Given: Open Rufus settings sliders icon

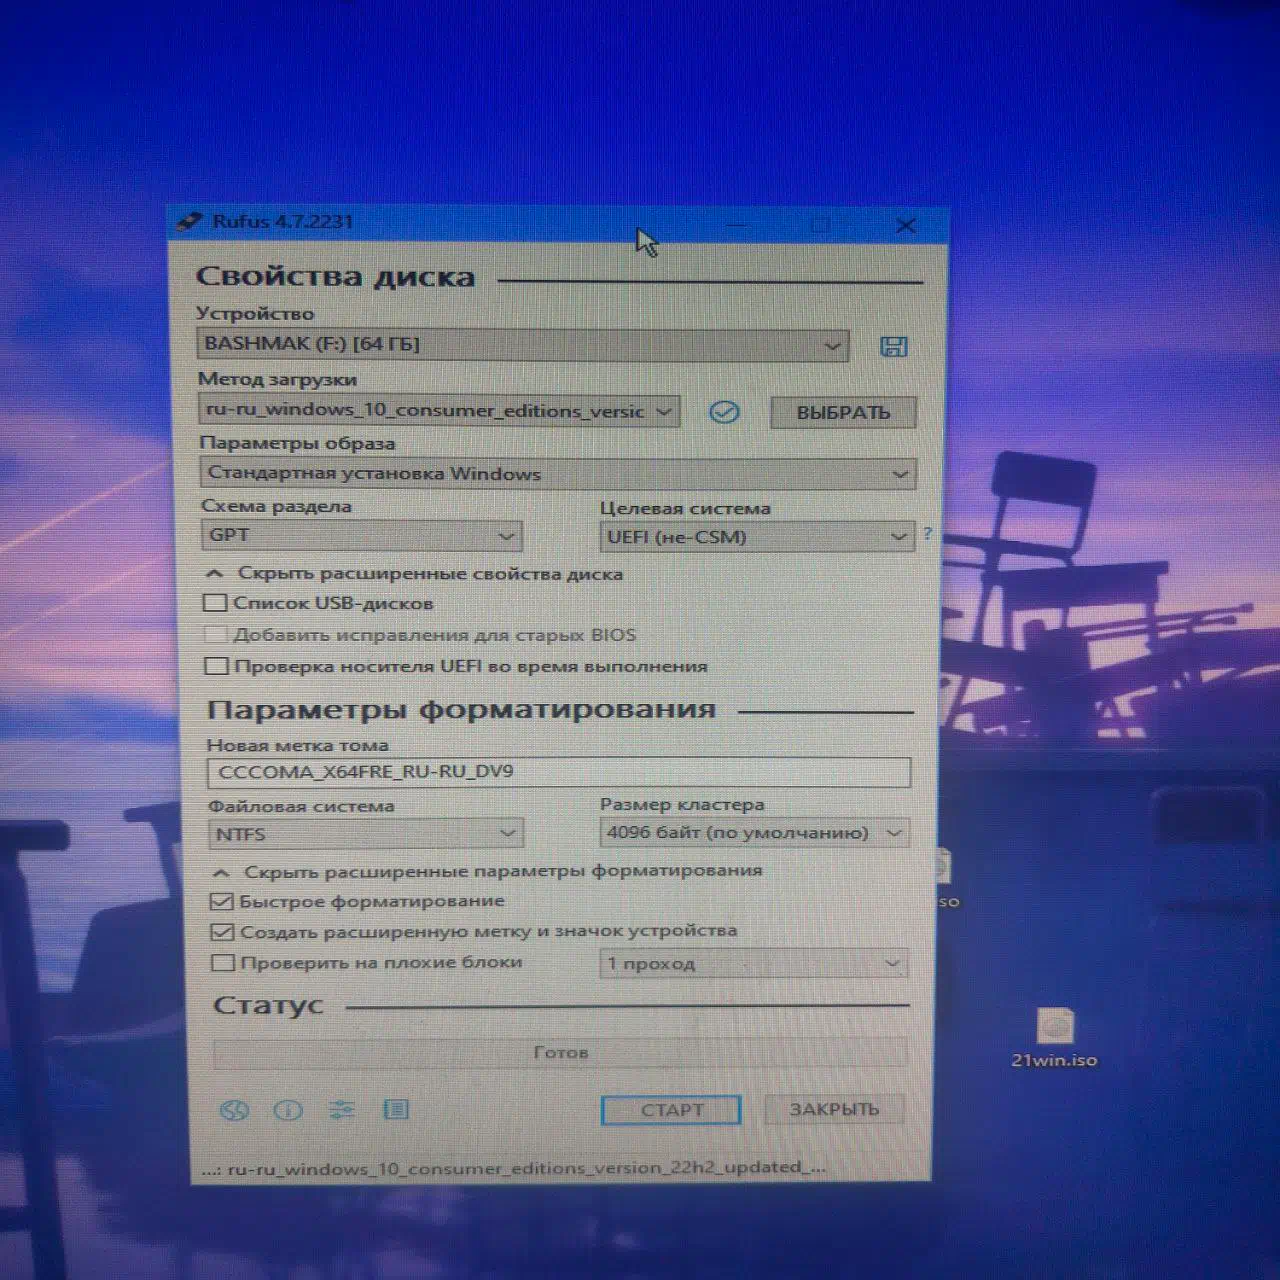Looking at the screenshot, I should coord(342,1109).
